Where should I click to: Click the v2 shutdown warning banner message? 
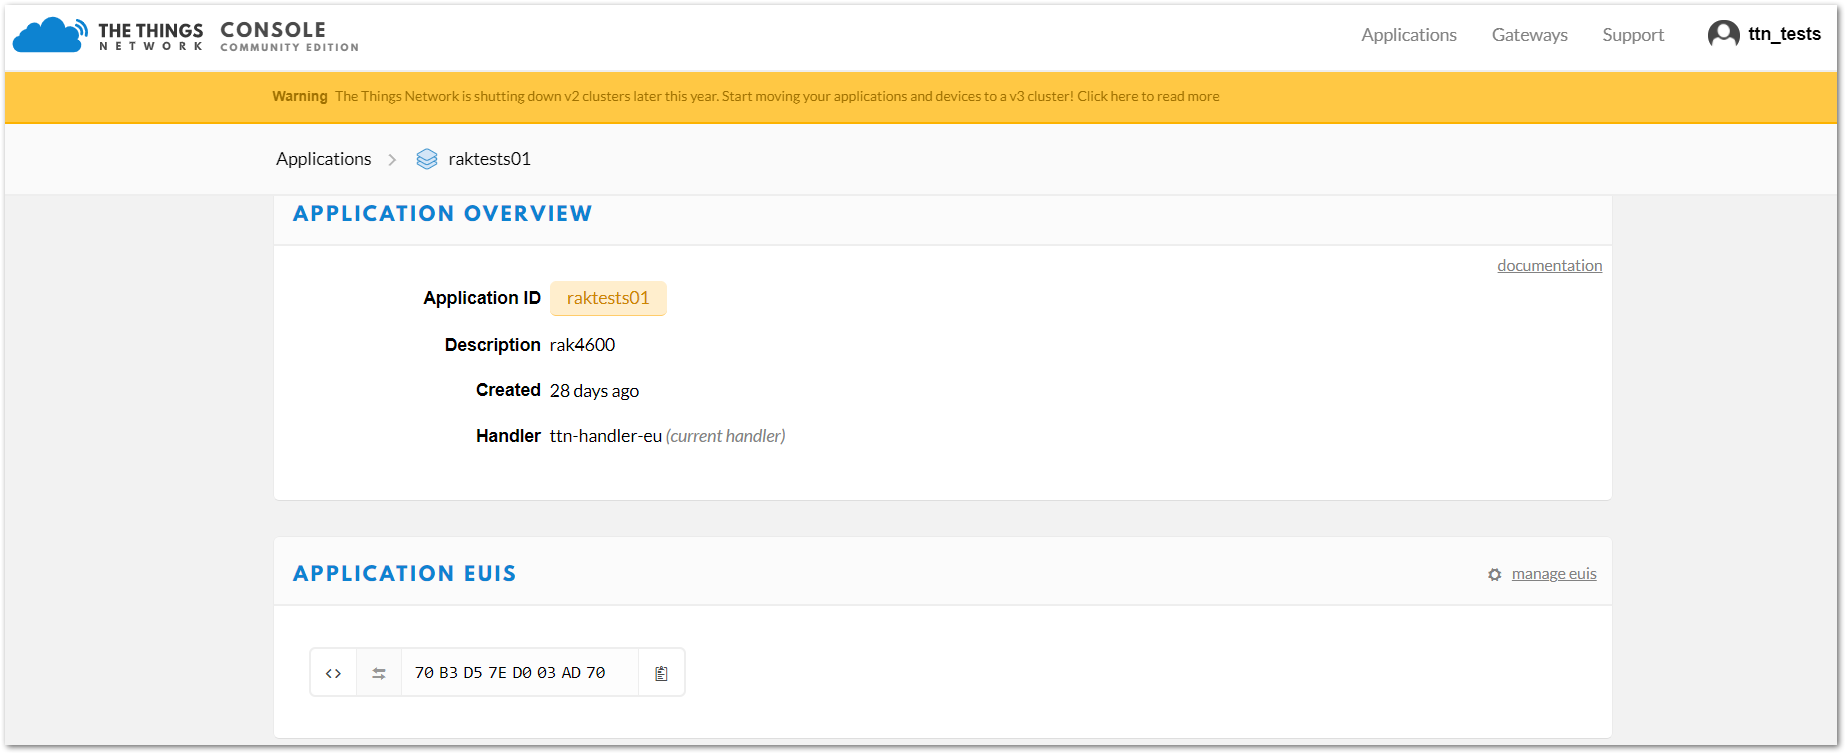pos(777,97)
